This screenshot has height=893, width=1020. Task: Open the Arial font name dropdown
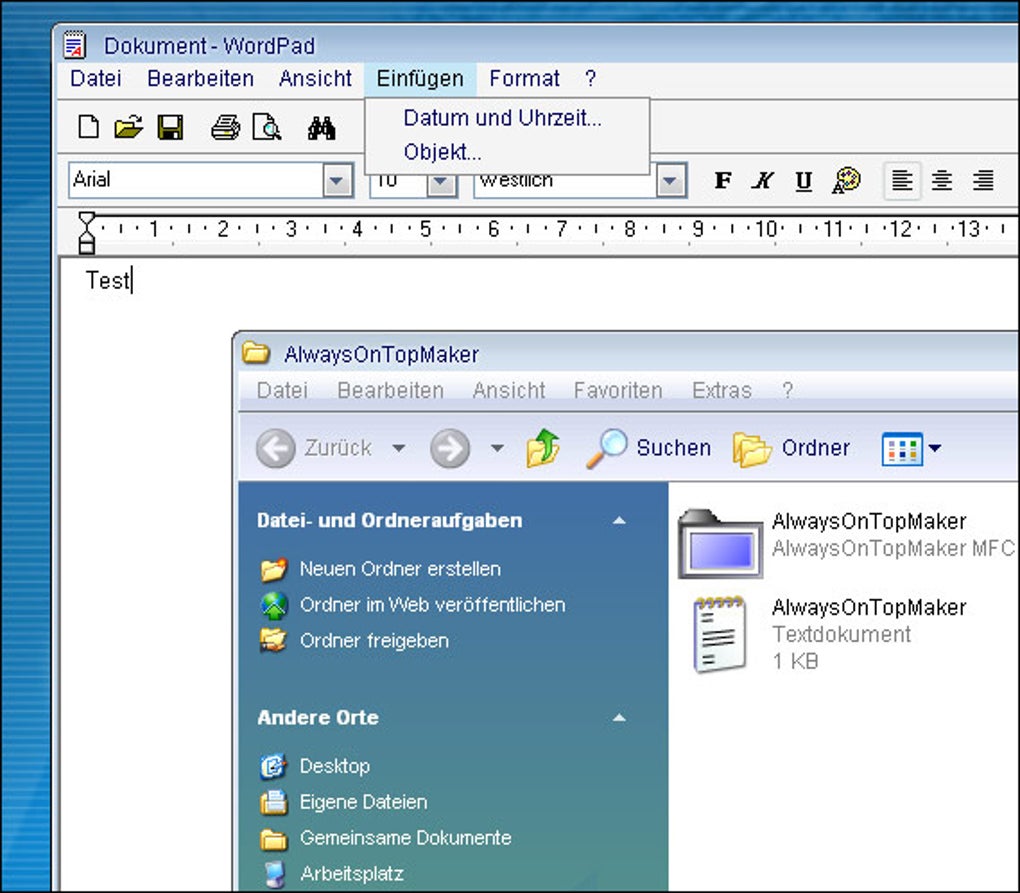(x=338, y=181)
